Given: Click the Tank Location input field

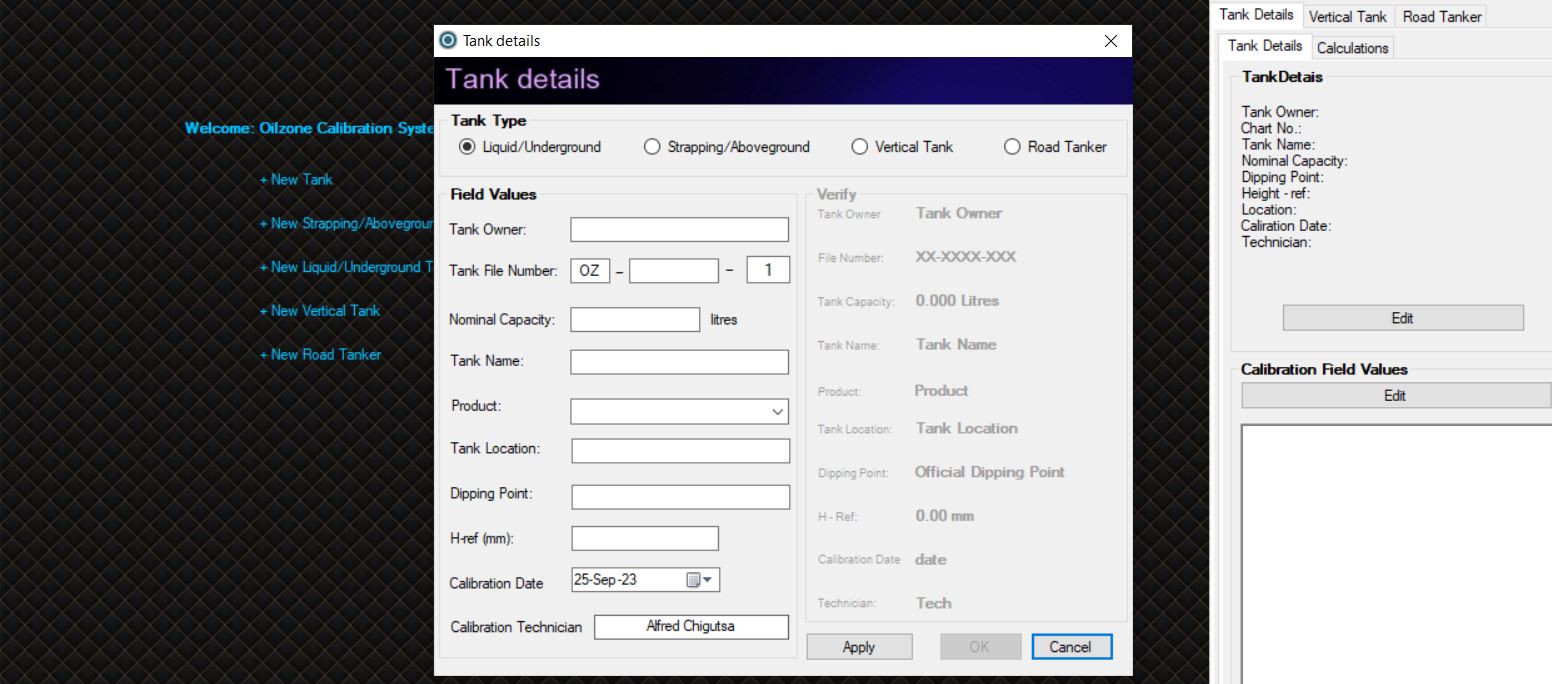Looking at the screenshot, I should tap(681, 451).
